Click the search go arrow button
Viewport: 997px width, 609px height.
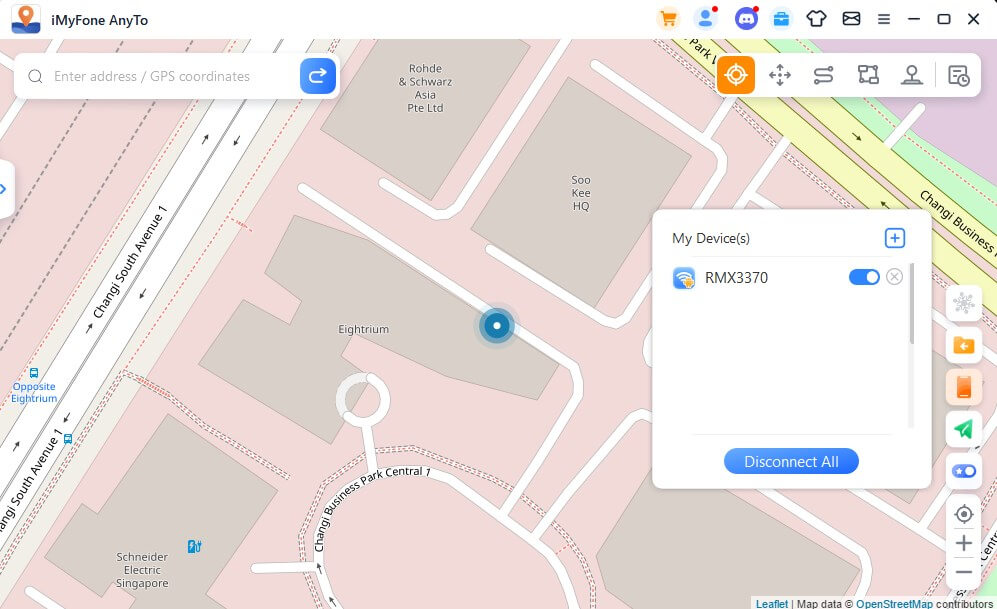[318, 76]
